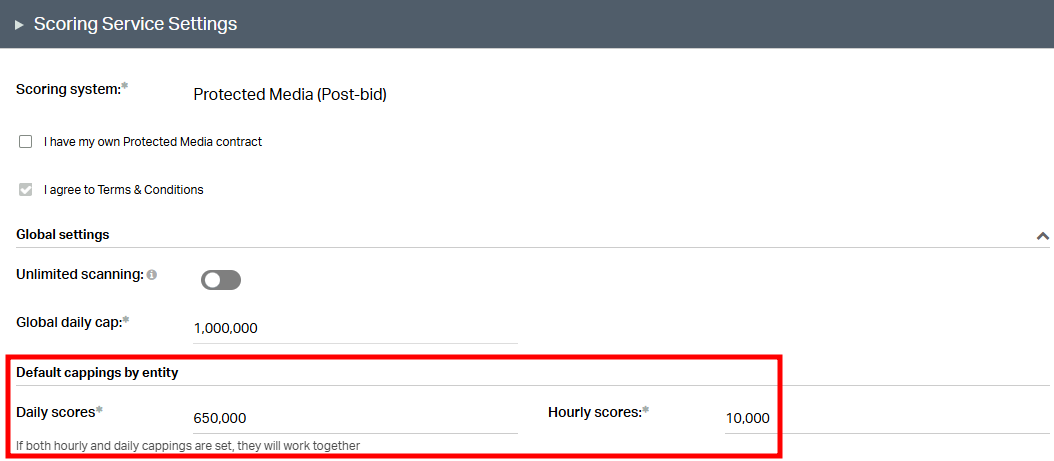Image resolution: width=1054 pixels, height=461 pixels.
Task: Click the "I agree to Terms & Conditions" text
Action: click(x=124, y=190)
